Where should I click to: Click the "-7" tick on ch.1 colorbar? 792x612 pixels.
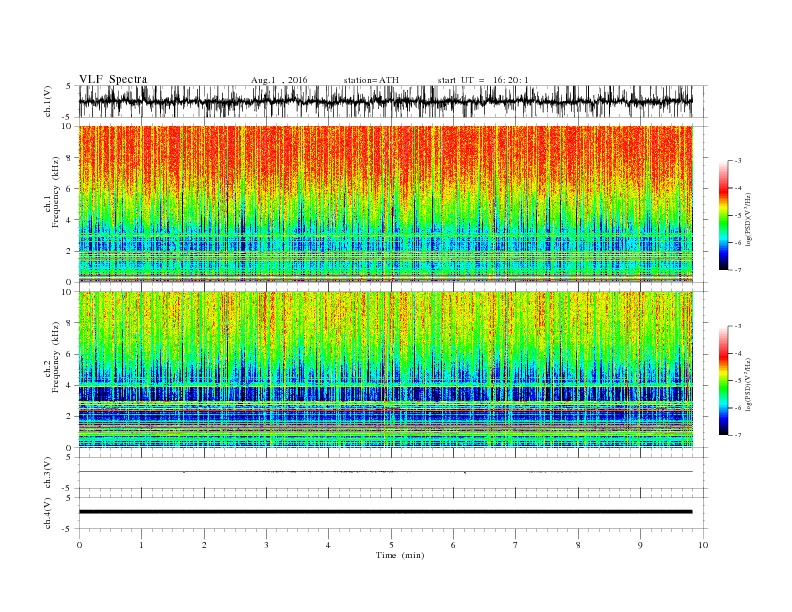(738, 270)
